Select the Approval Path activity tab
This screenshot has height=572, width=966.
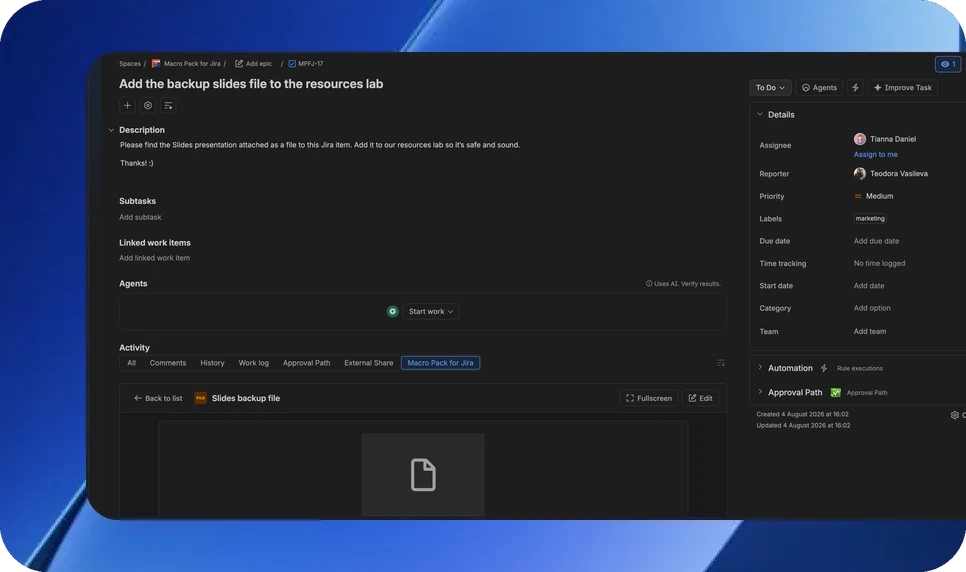tap(306, 363)
